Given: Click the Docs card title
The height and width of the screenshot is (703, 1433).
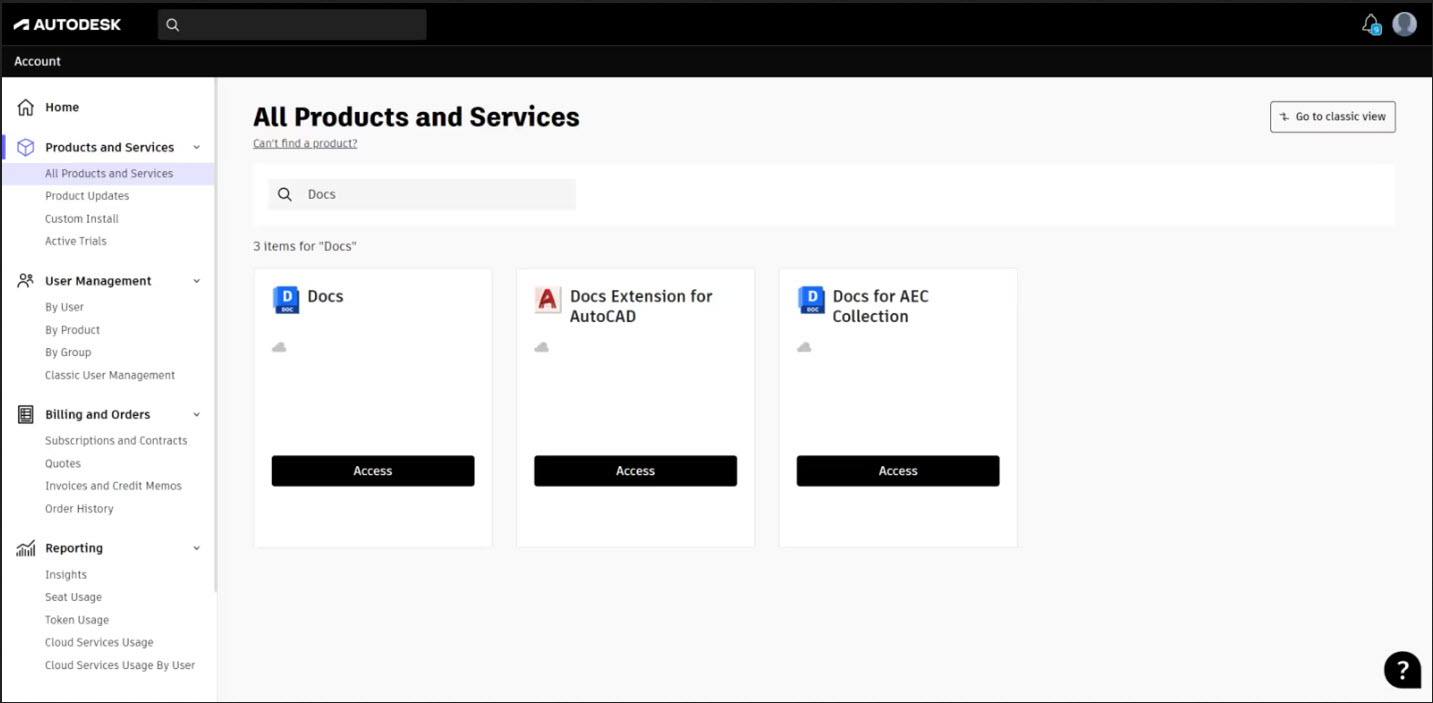Looking at the screenshot, I should pyautogui.click(x=326, y=297).
